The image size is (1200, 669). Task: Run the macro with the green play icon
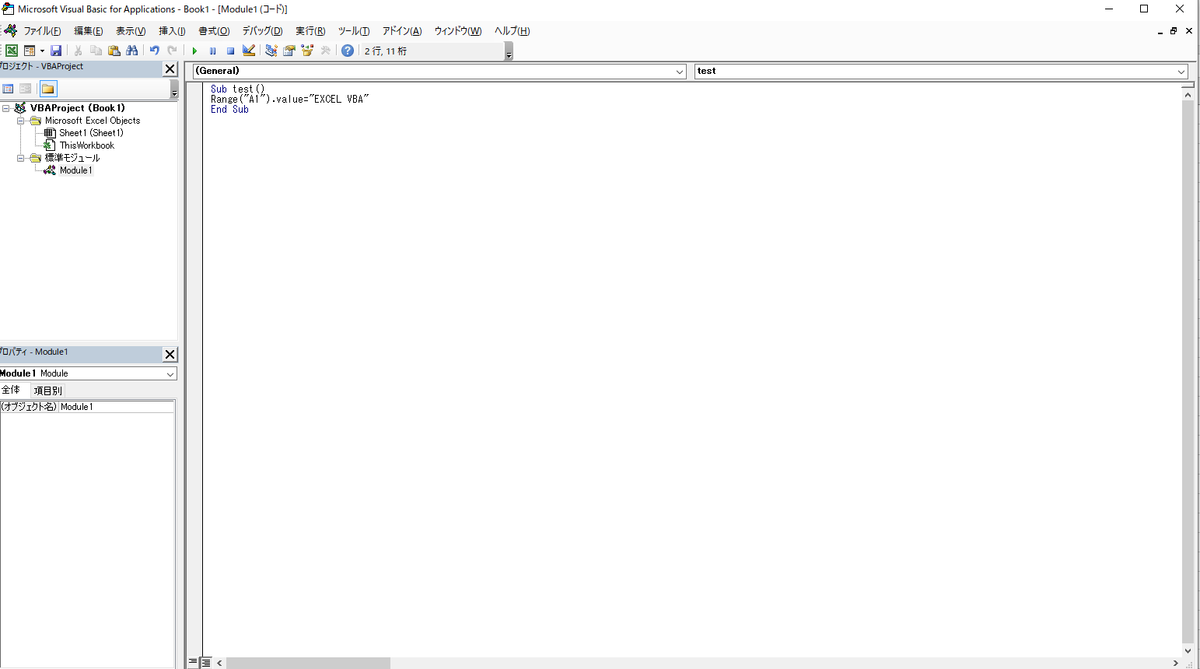point(195,51)
